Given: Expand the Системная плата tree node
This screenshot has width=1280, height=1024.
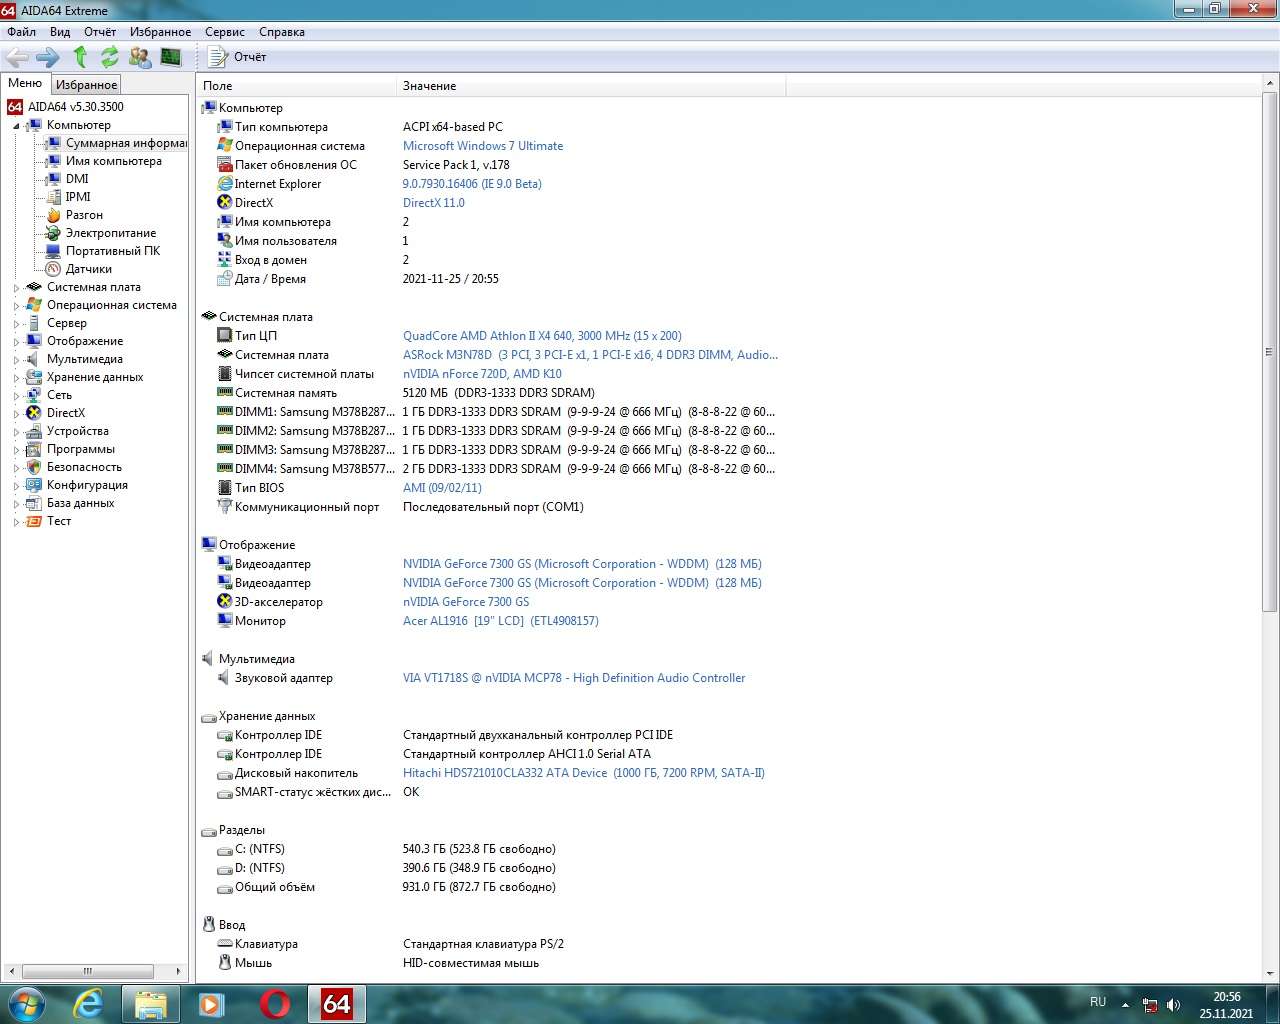Looking at the screenshot, I should tap(16, 288).
